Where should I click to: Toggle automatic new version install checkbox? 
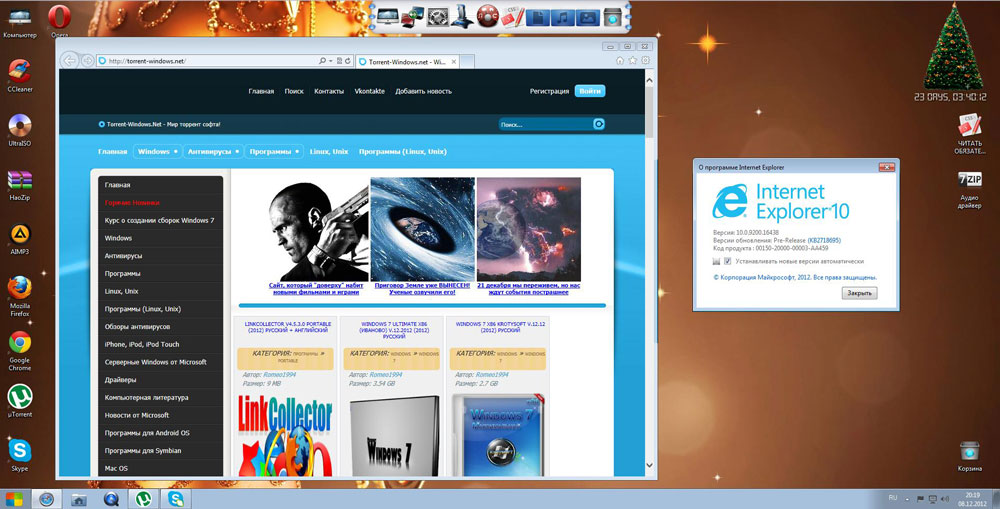point(728,261)
